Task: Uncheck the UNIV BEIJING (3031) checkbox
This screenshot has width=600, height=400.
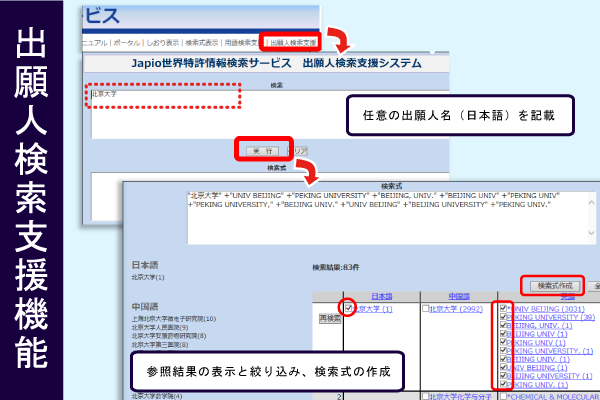Action: point(503,310)
